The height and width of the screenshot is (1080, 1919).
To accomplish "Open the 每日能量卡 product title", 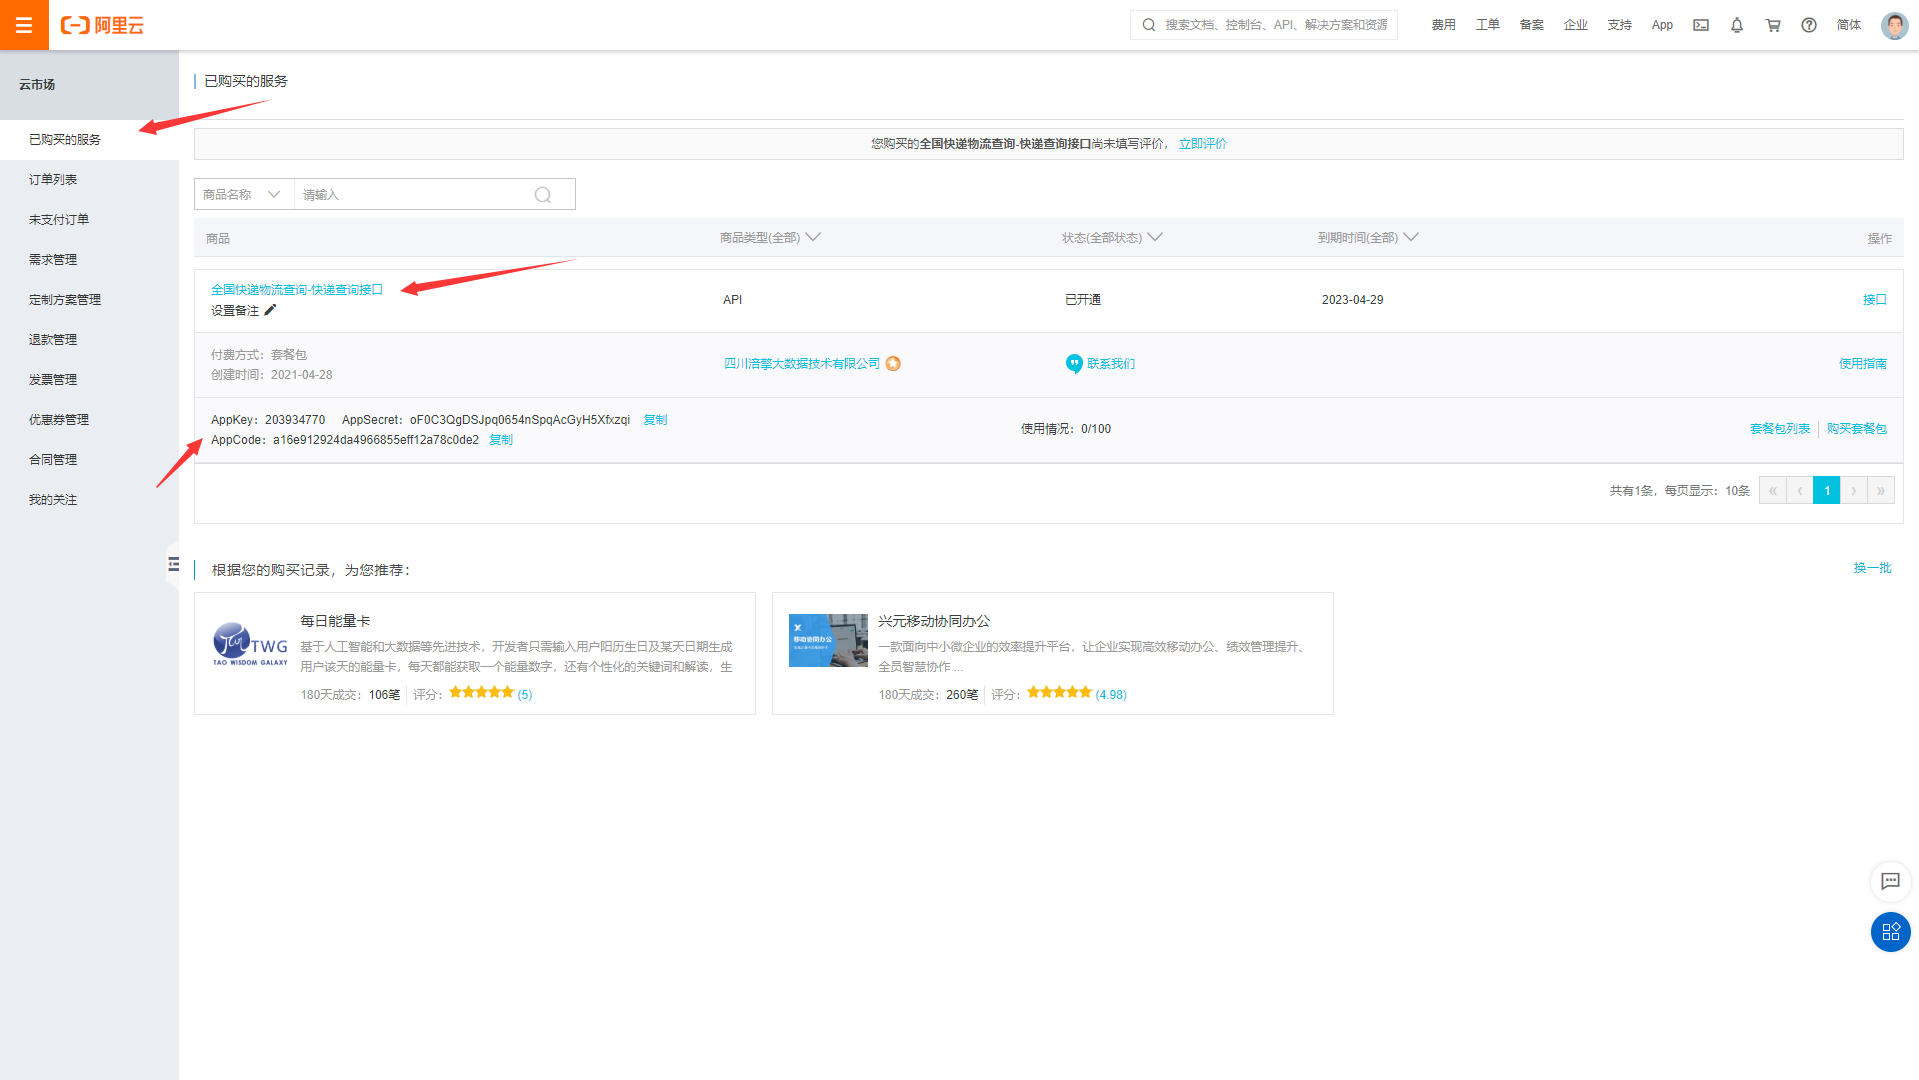I will pos(335,621).
